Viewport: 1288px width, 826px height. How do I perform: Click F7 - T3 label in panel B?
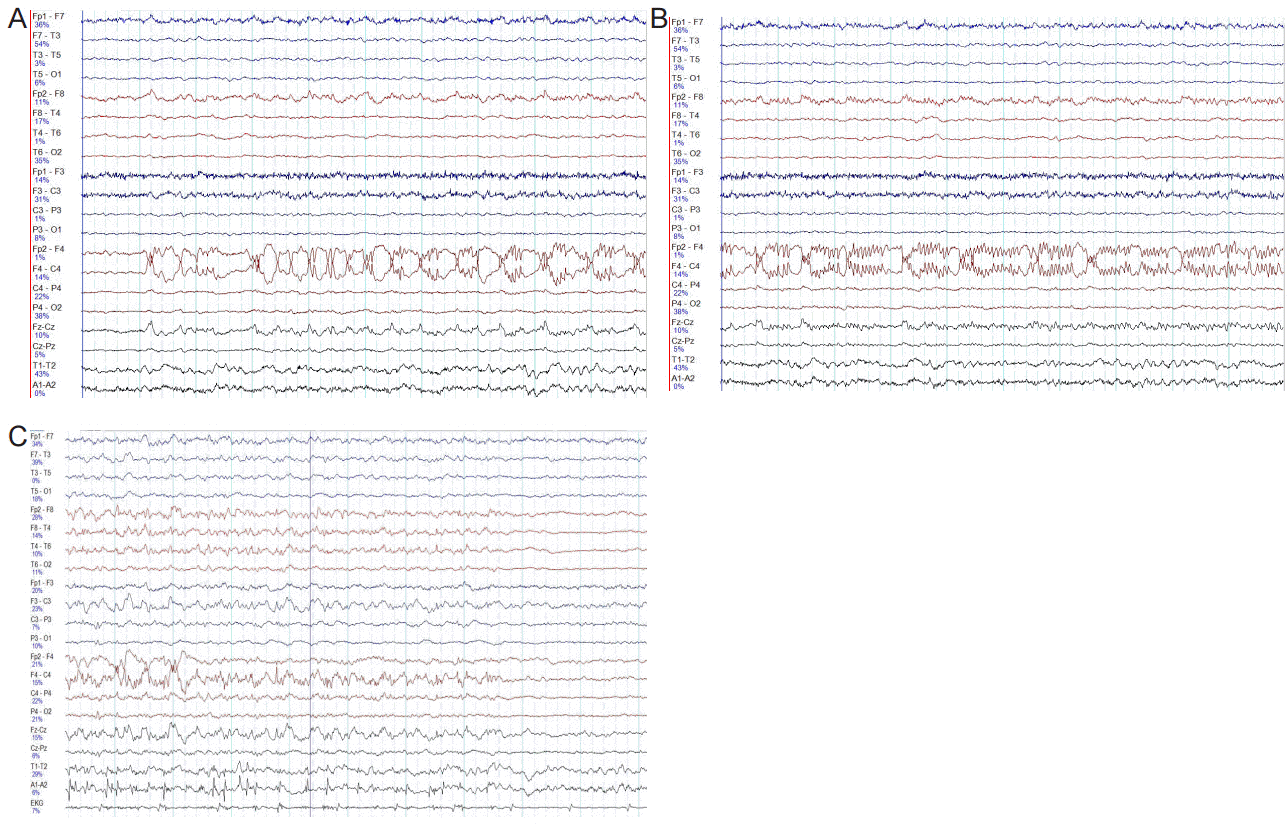pos(686,41)
